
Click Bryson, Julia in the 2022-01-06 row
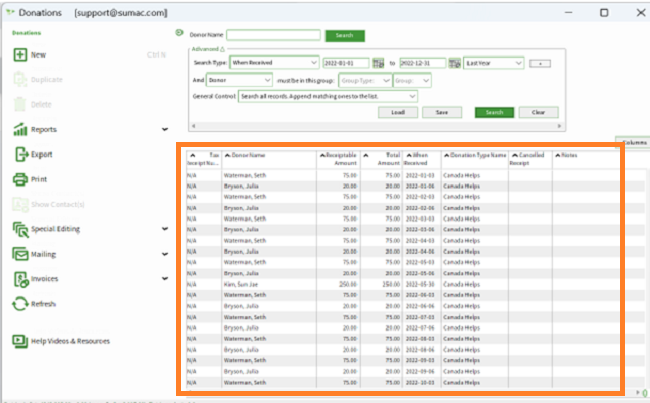pyautogui.click(x=241, y=186)
